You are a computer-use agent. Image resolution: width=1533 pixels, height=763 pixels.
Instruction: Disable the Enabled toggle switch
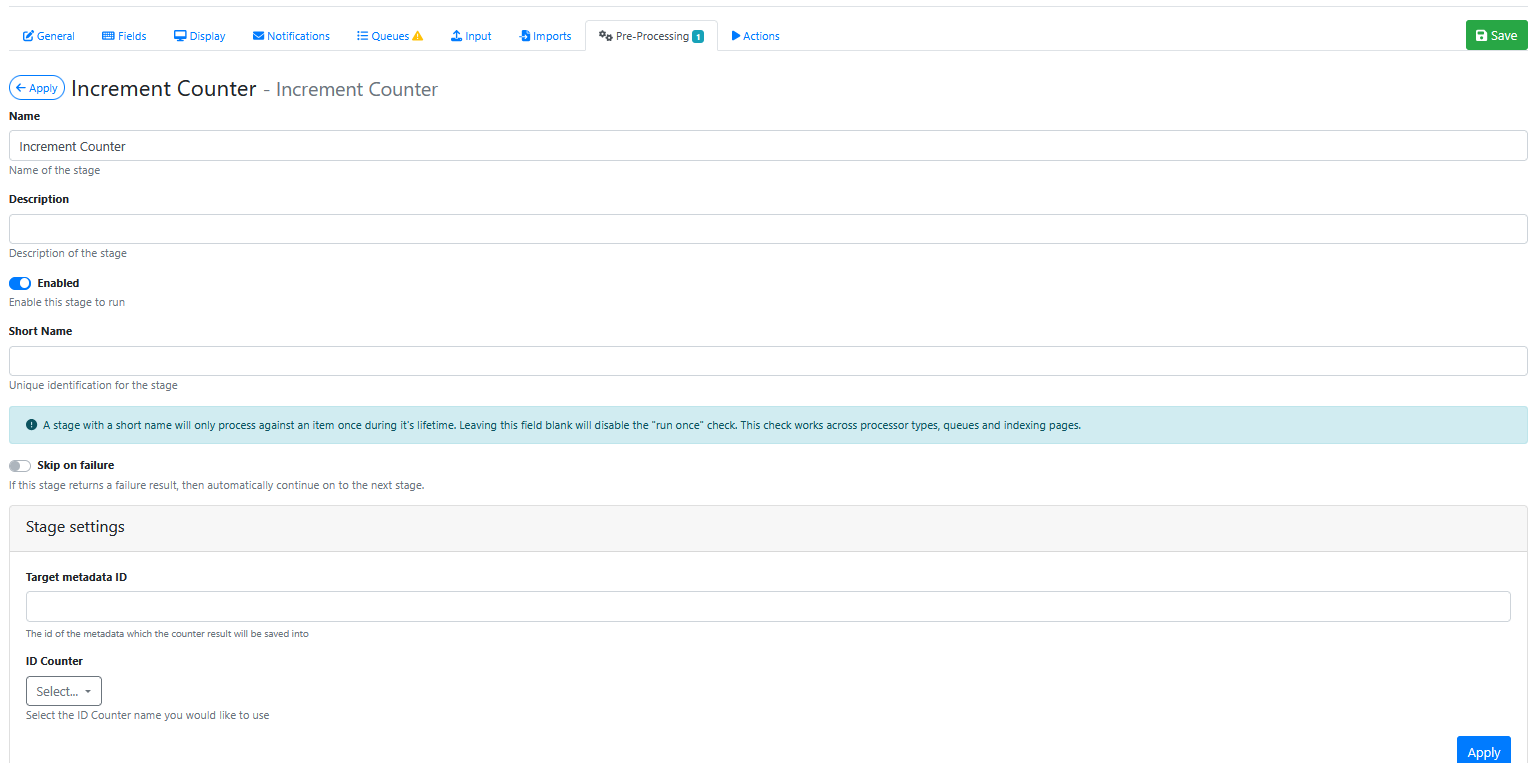click(x=20, y=283)
